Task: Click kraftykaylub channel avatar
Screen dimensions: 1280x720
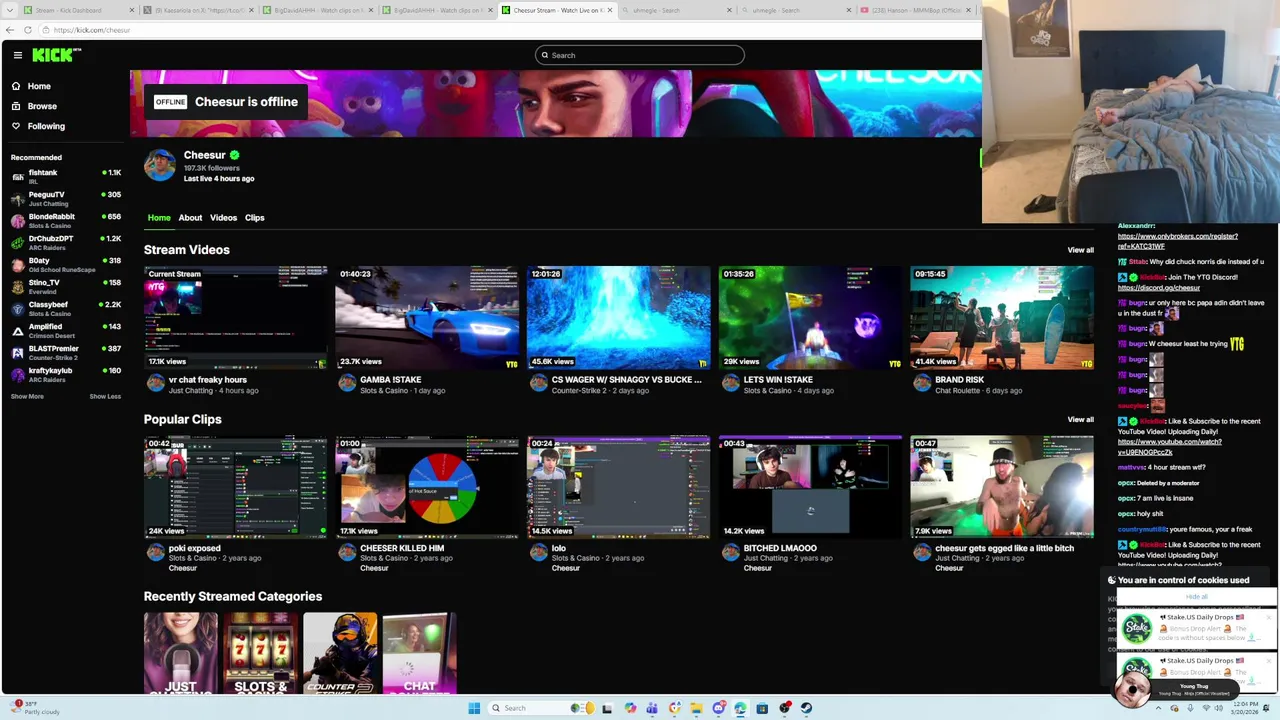Action: pos(17,374)
